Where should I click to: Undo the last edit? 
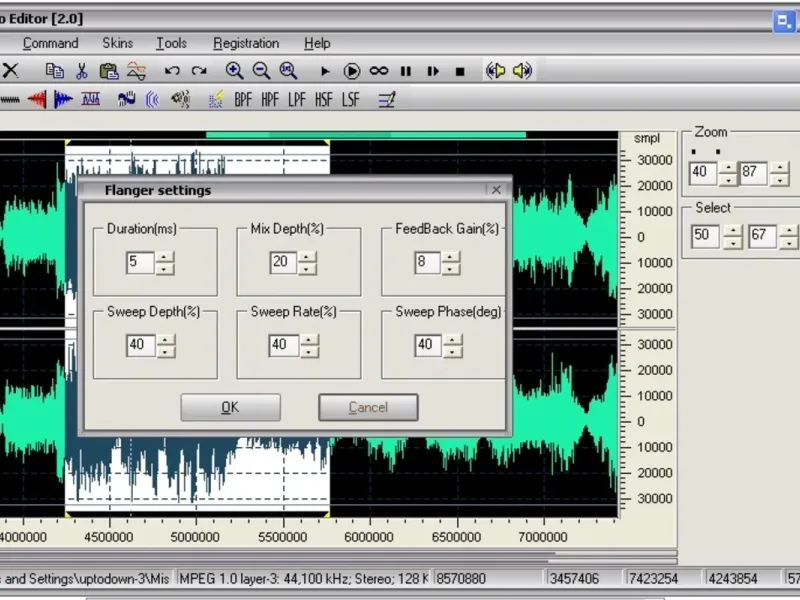pos(172,71)
